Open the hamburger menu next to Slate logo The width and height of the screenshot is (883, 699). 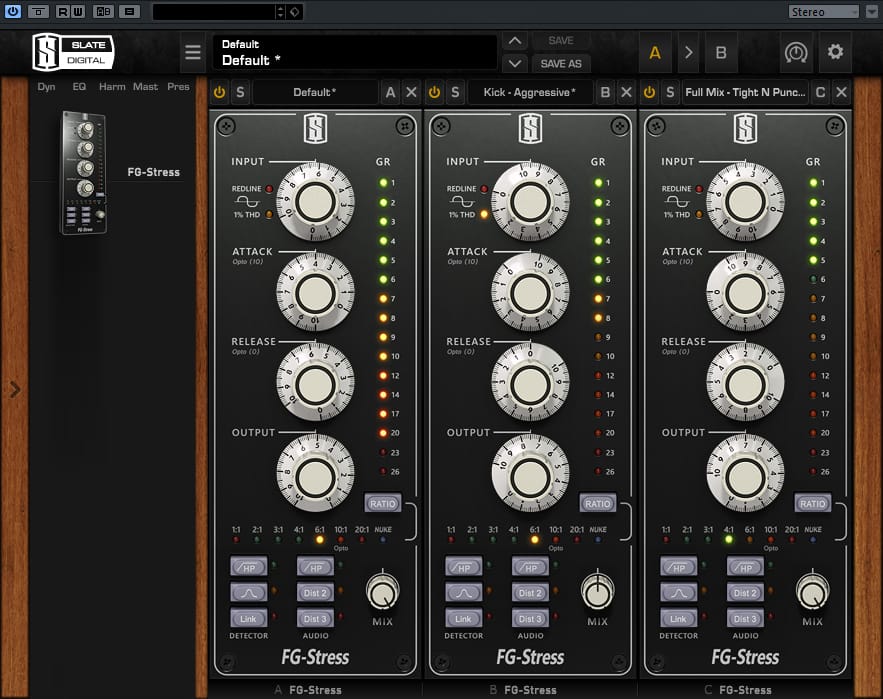[193, 52]
